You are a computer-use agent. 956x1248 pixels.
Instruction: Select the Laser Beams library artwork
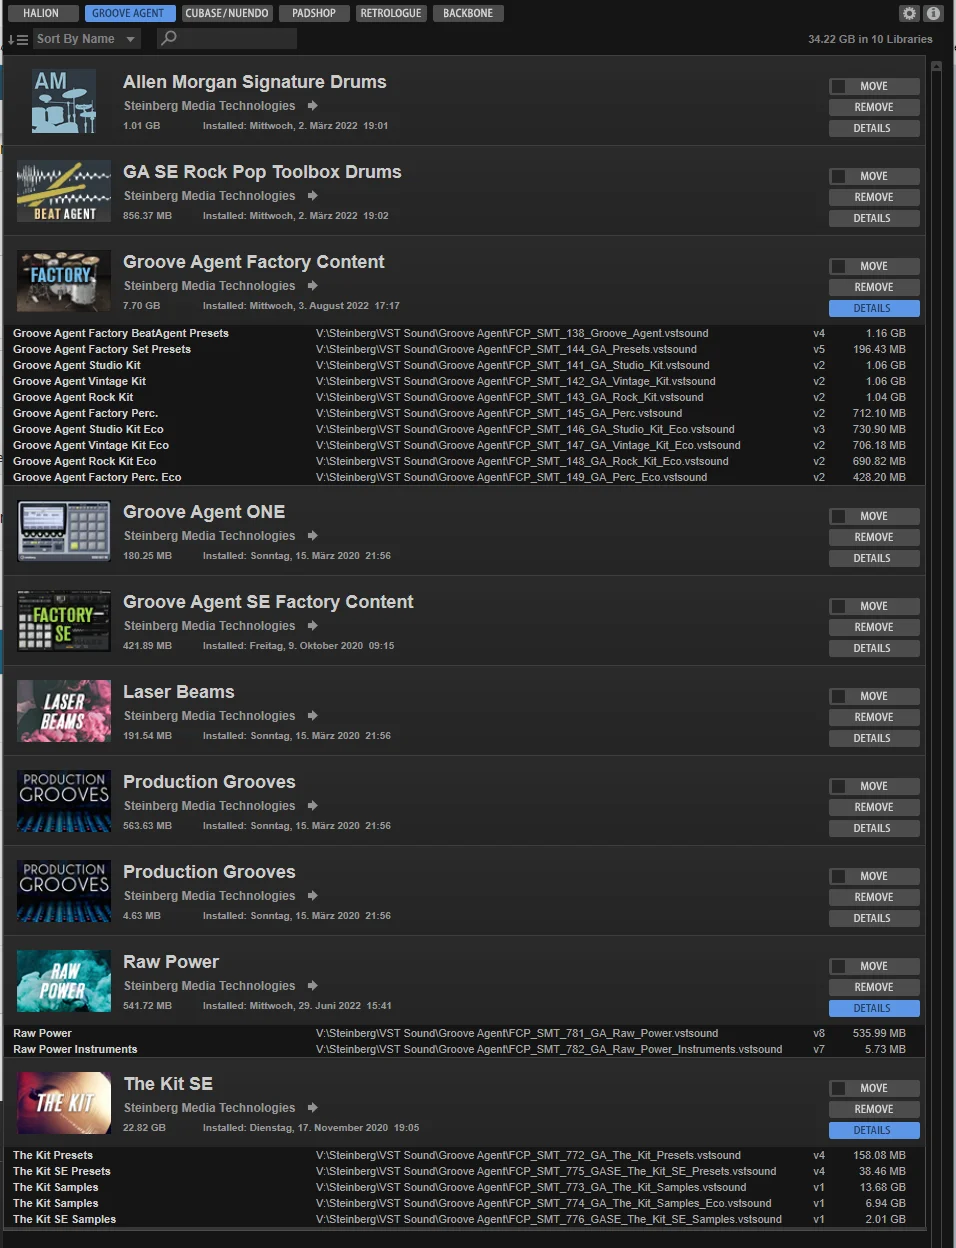[x=64, y=711]
